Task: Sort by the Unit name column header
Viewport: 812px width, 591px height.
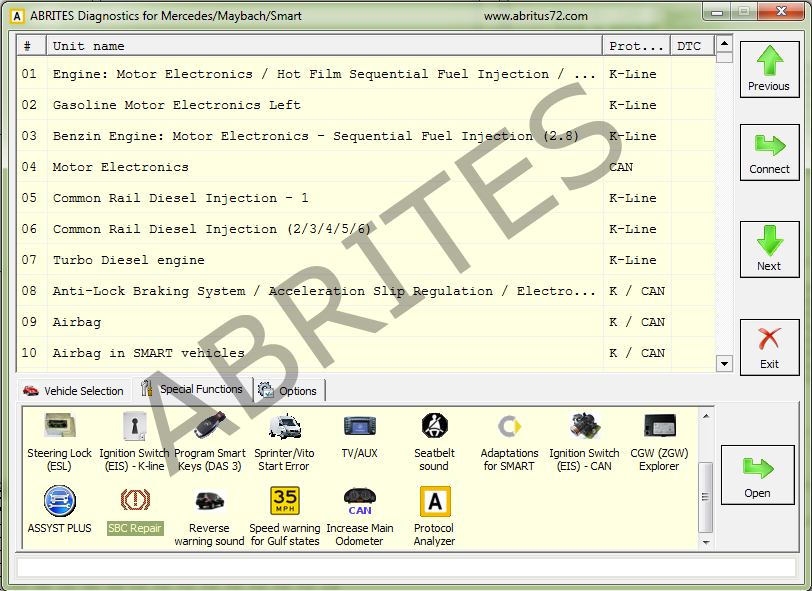Action: tap(324, 46)
